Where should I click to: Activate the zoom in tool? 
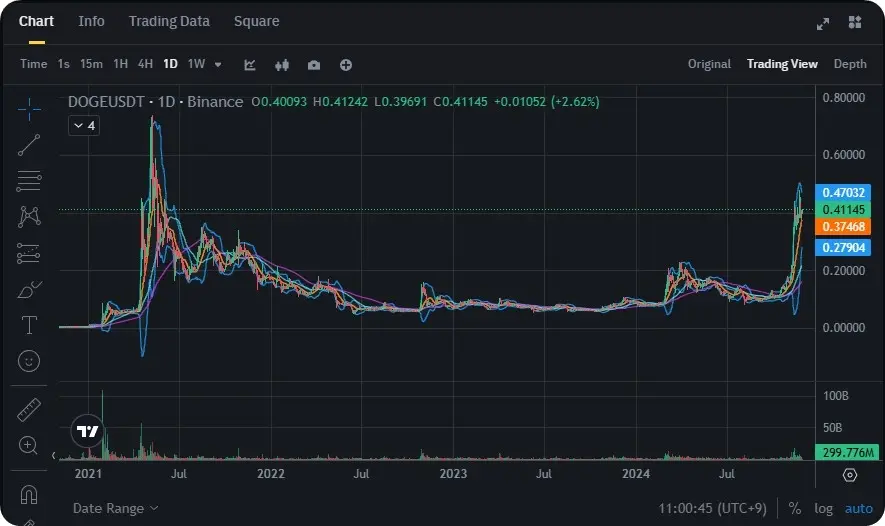coord(28,445)
